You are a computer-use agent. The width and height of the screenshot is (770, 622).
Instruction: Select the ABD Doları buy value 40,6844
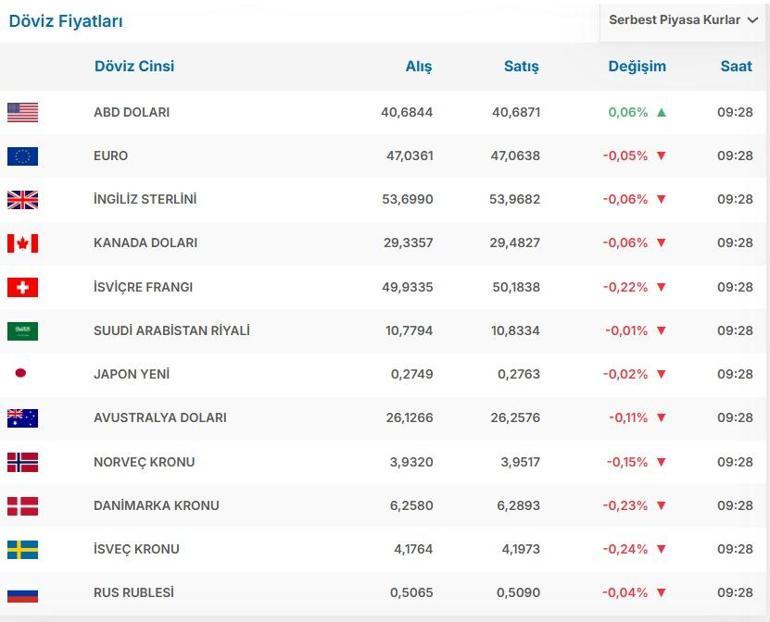coord(407,112)
